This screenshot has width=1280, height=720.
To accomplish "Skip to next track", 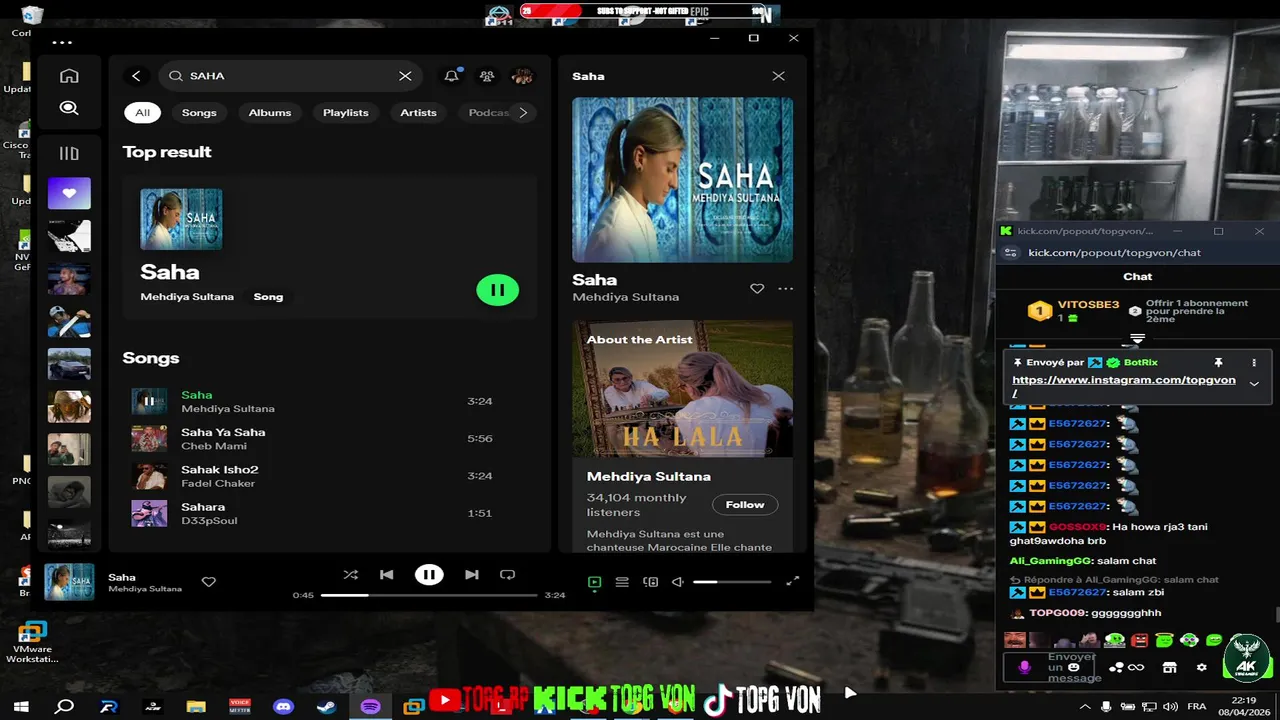I will tap(471, 575).
